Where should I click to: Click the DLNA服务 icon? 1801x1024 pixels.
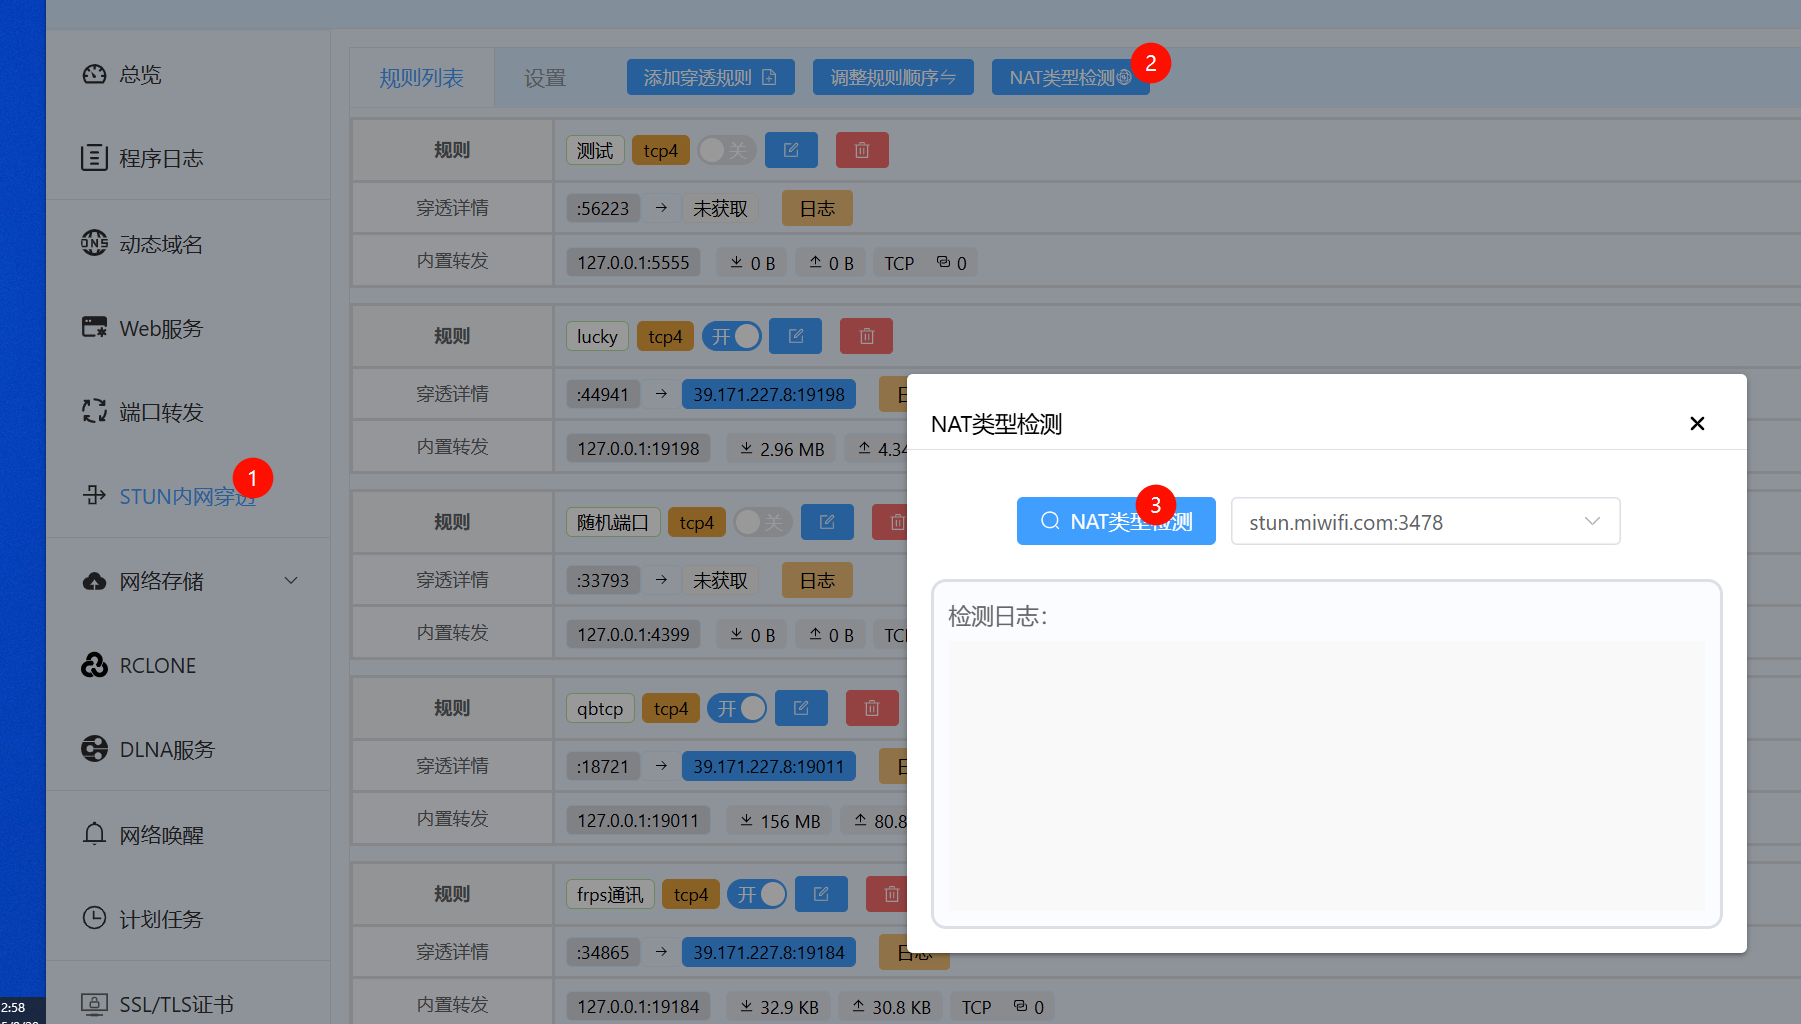click(x=94, y=749)
